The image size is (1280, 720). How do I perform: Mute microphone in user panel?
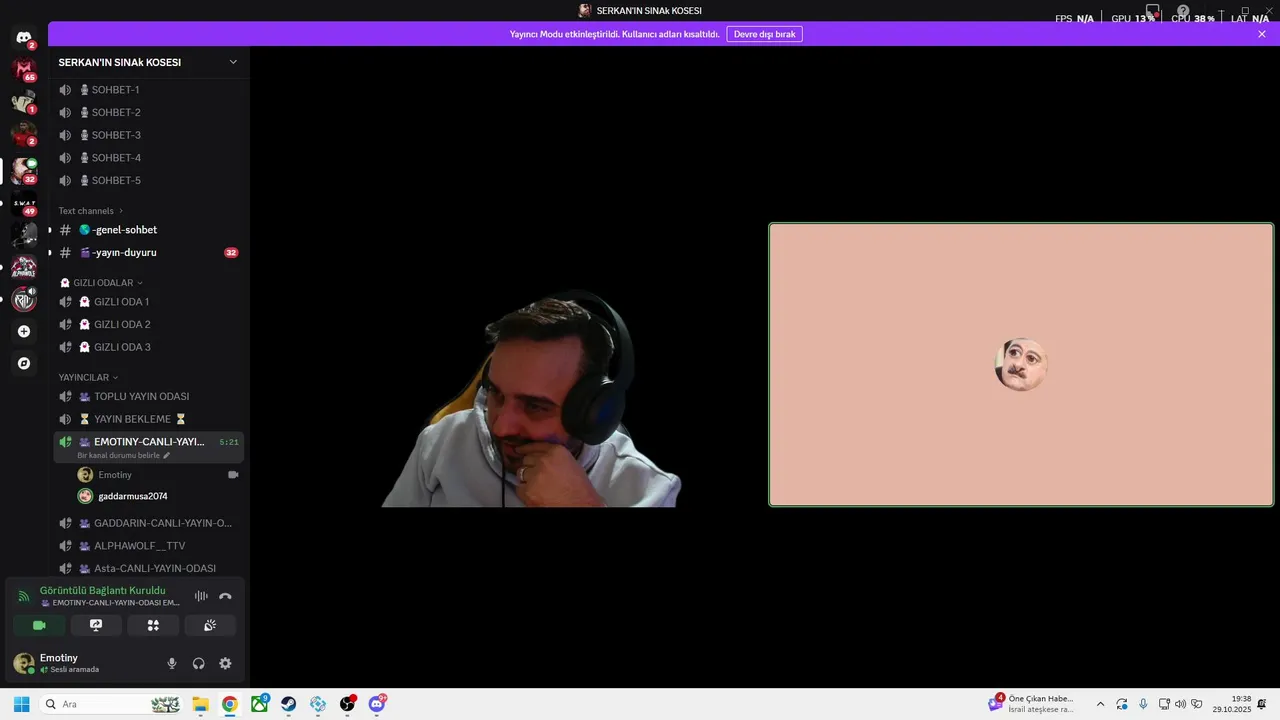click(172, 663)
